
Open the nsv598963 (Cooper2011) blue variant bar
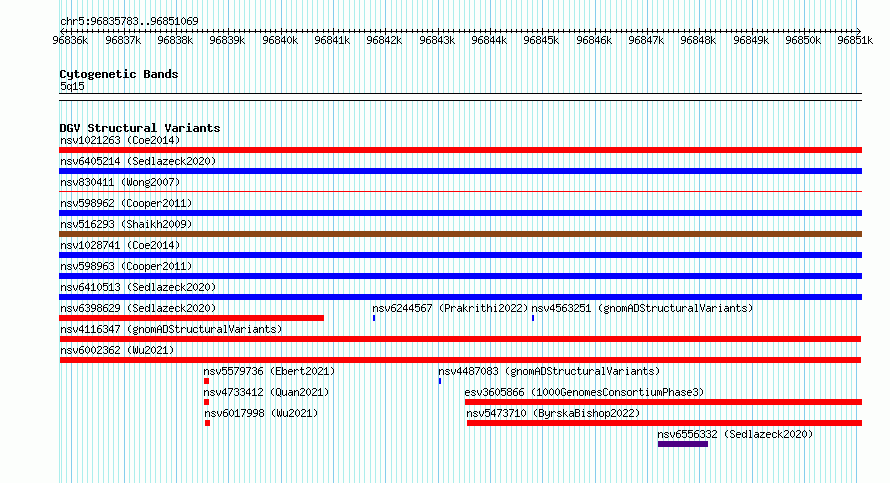pos(460,276)
